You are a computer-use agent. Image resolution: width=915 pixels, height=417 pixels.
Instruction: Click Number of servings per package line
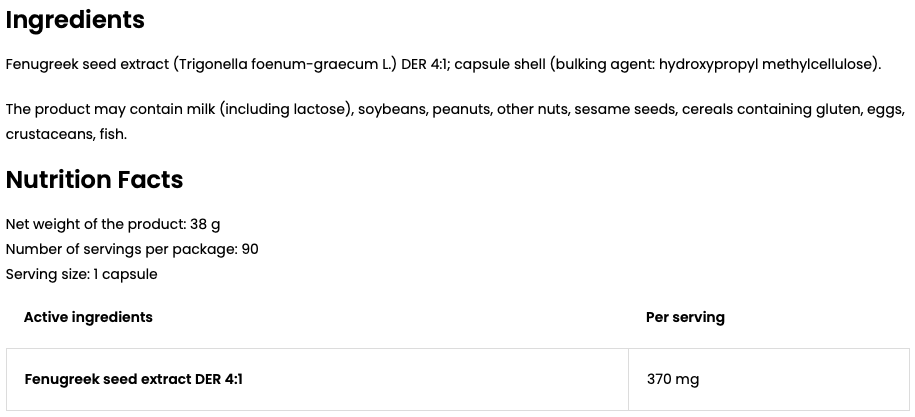tap(132, 250)
